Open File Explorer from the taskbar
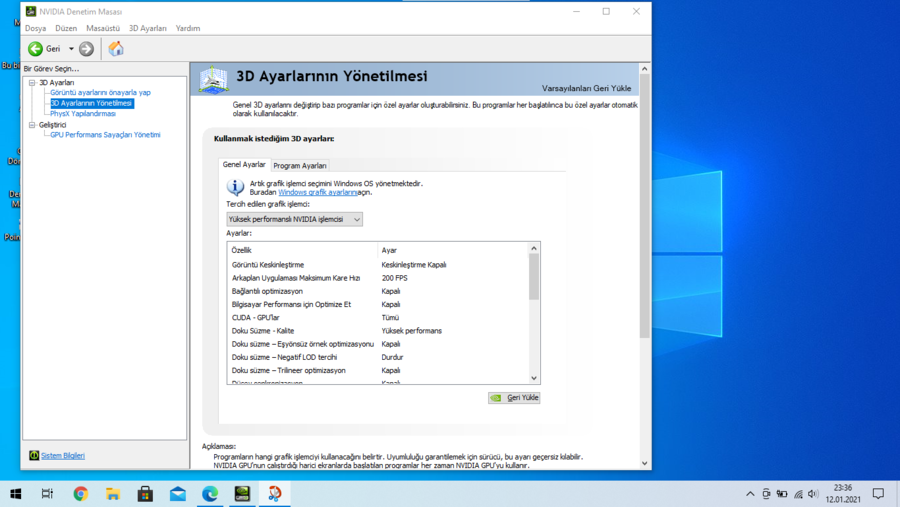 (113, 493)
